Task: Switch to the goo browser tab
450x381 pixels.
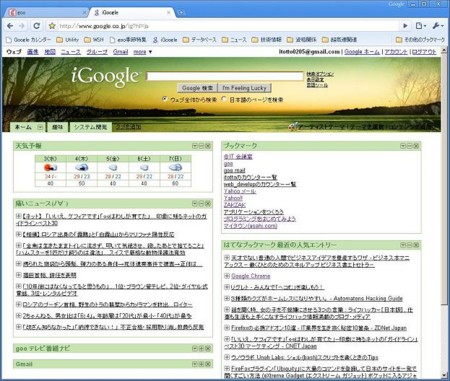Action: click(x=47, y=13)
